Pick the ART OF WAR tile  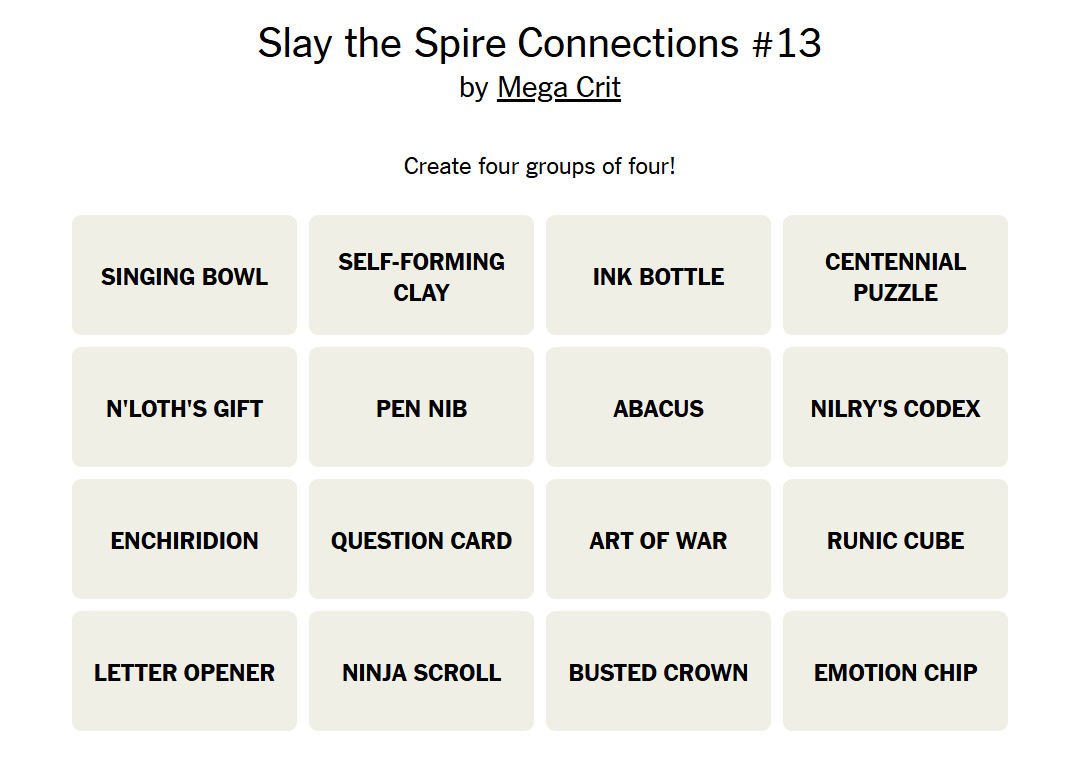coord(658,539)
